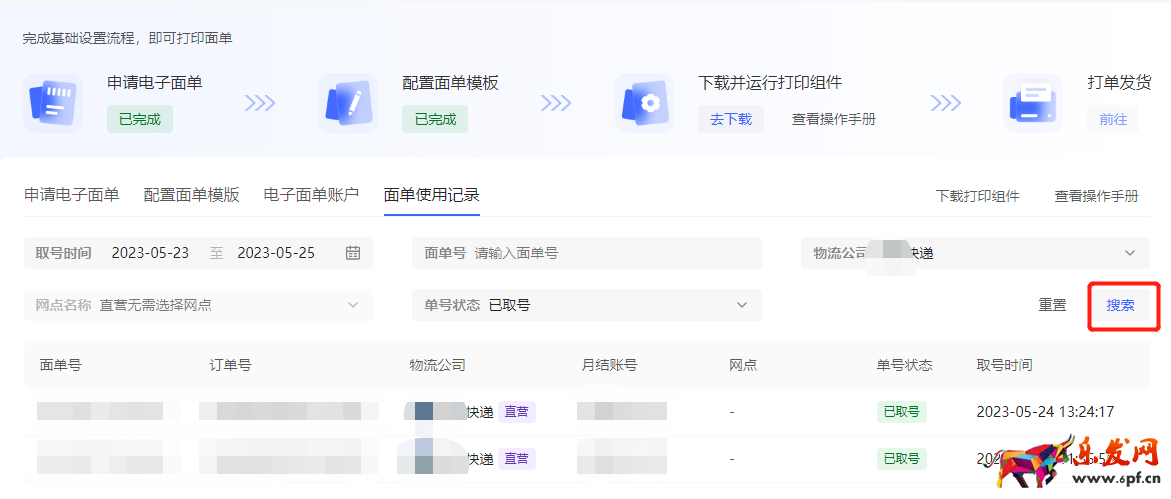Click 直营 tag in the second row
1171x499 pixels.
tap(518, 458)
